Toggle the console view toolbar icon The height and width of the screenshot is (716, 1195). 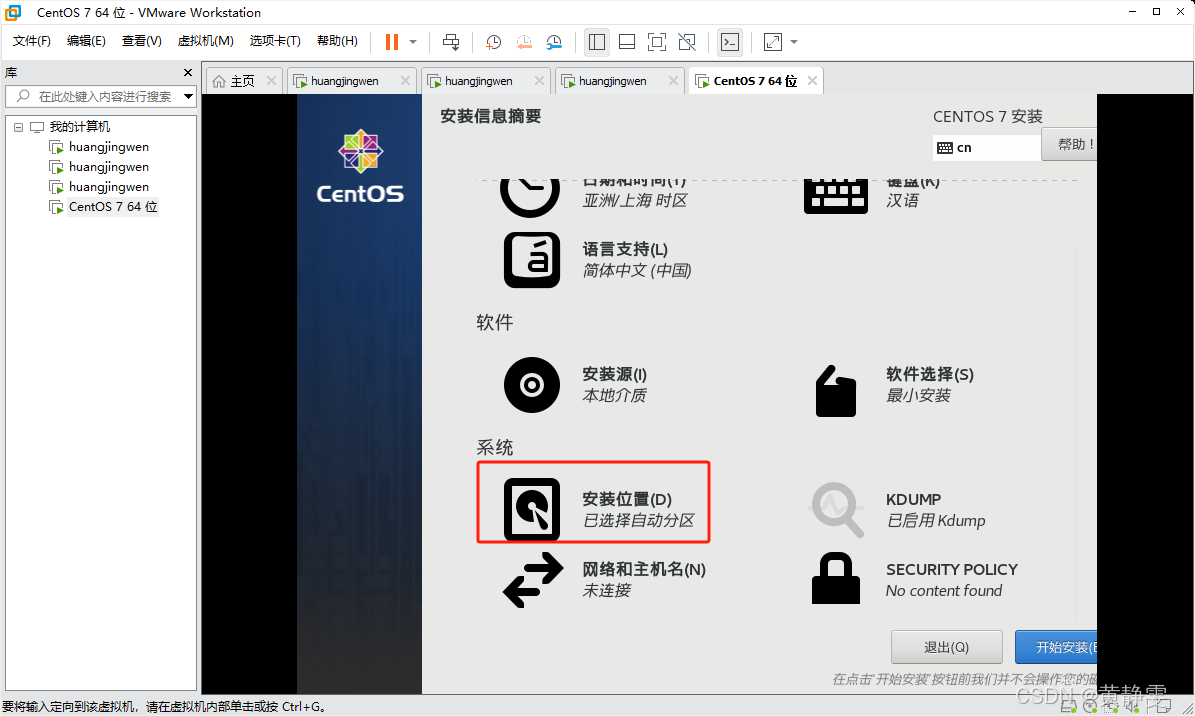point(729,42)
